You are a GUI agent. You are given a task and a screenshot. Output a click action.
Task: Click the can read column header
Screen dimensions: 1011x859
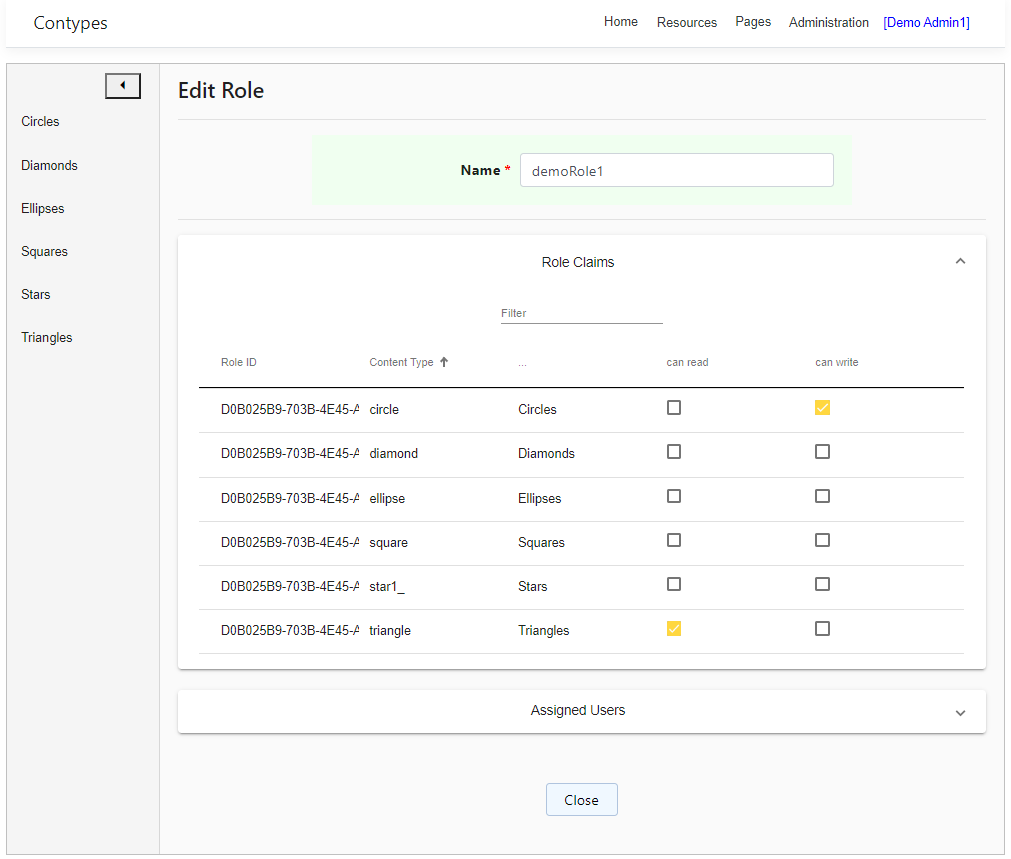[687, 362]
